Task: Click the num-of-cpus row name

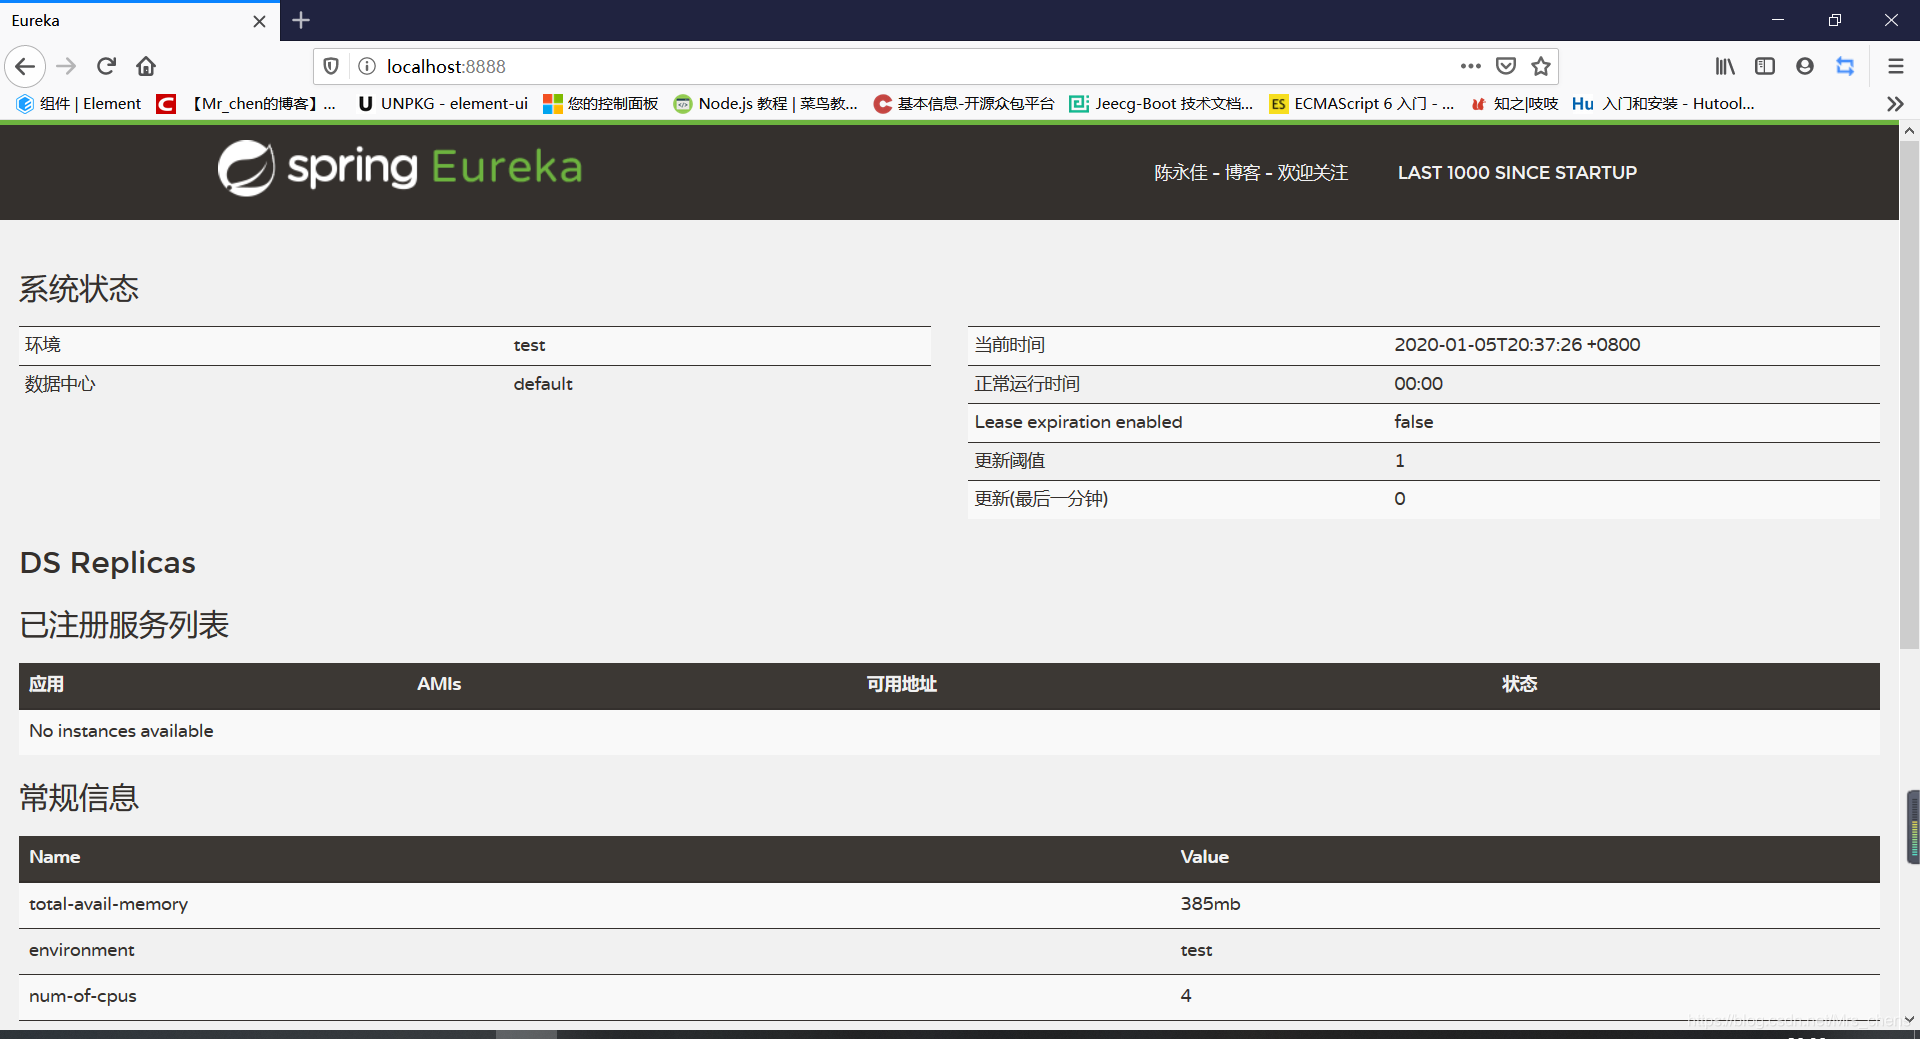Action: pos(83,996)
